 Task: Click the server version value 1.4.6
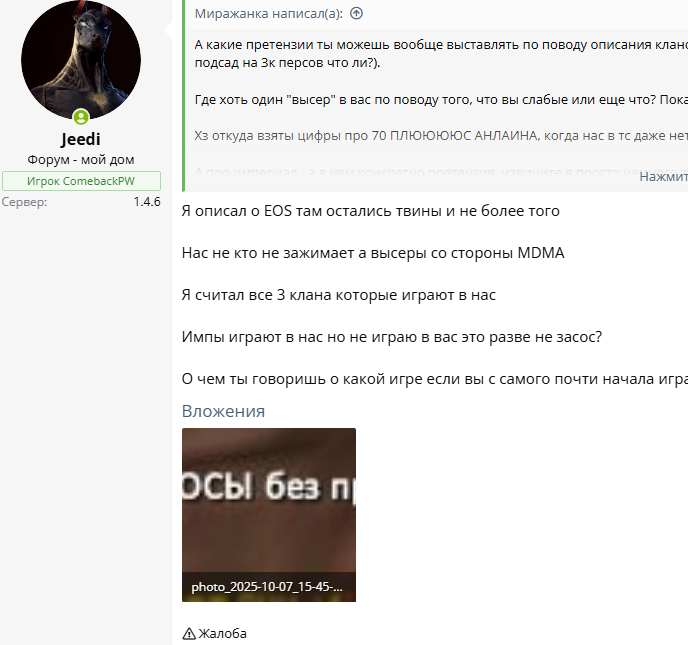147,202
